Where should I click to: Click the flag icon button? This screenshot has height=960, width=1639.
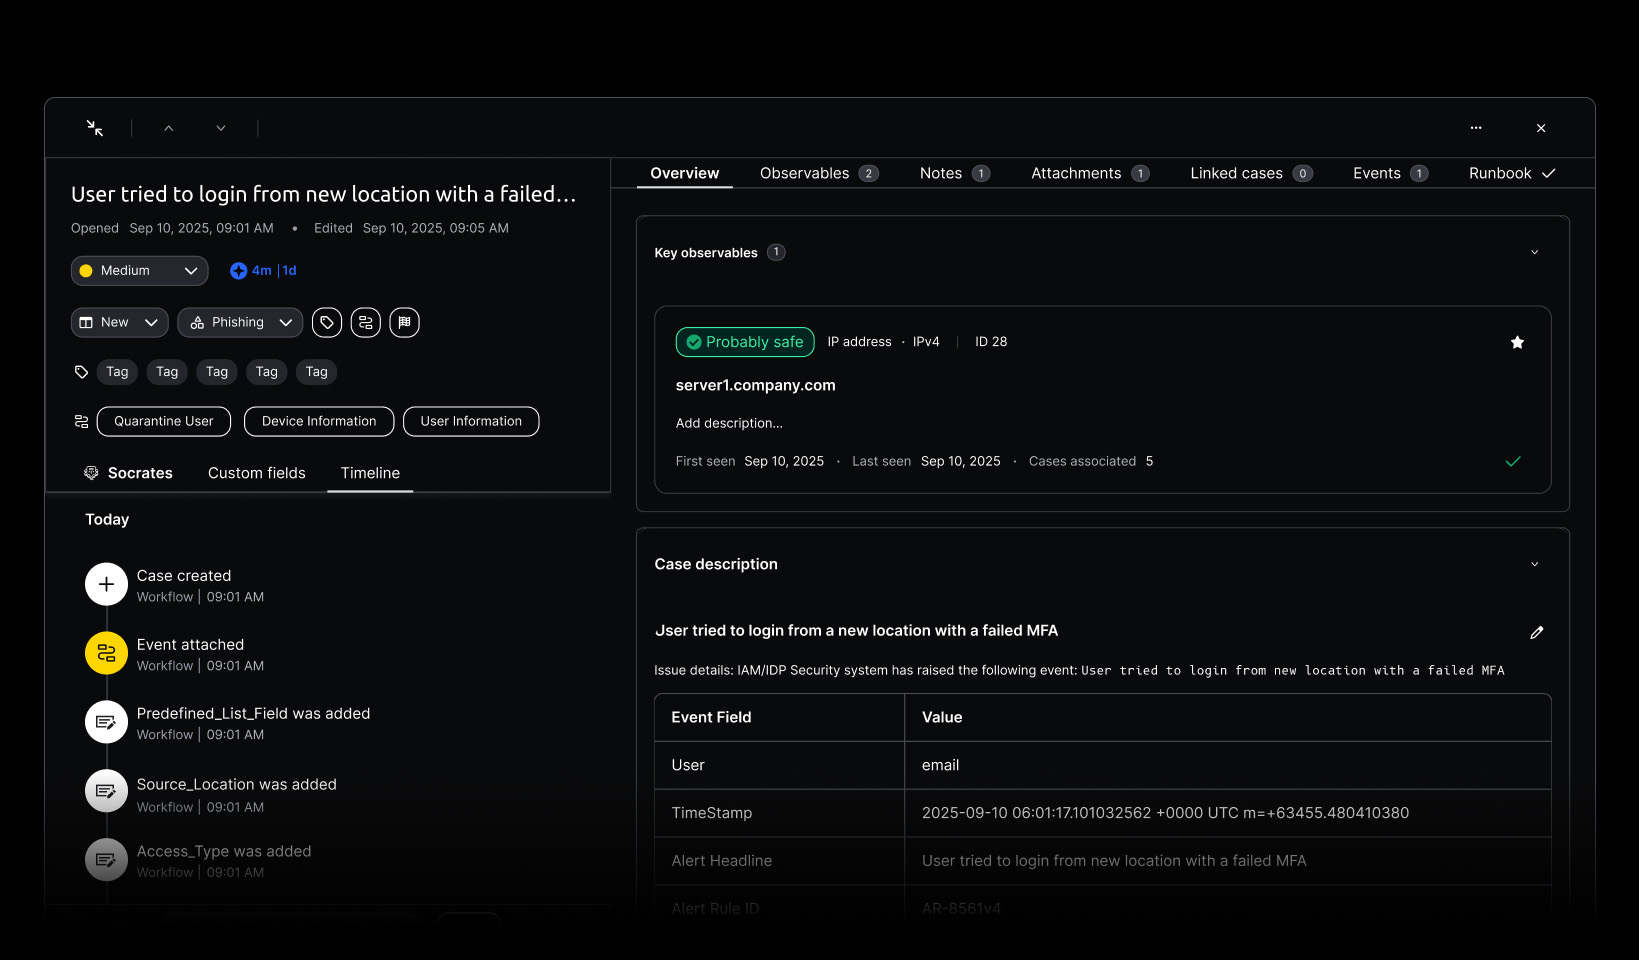(404, 322)
